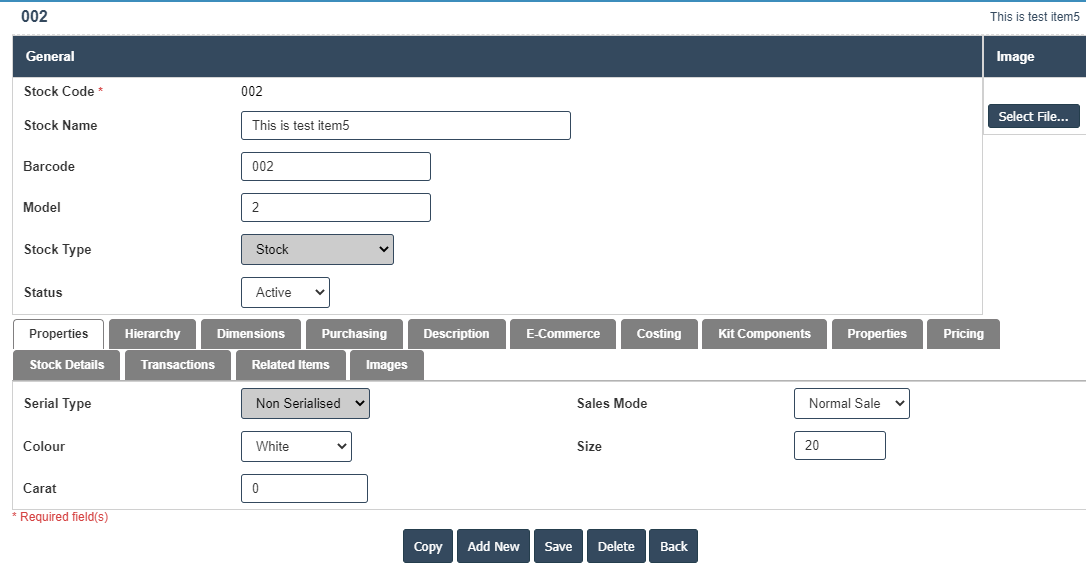Switch to the Hierarchy tab
This screenshot has width=1086, height=570.
point(152,334)
